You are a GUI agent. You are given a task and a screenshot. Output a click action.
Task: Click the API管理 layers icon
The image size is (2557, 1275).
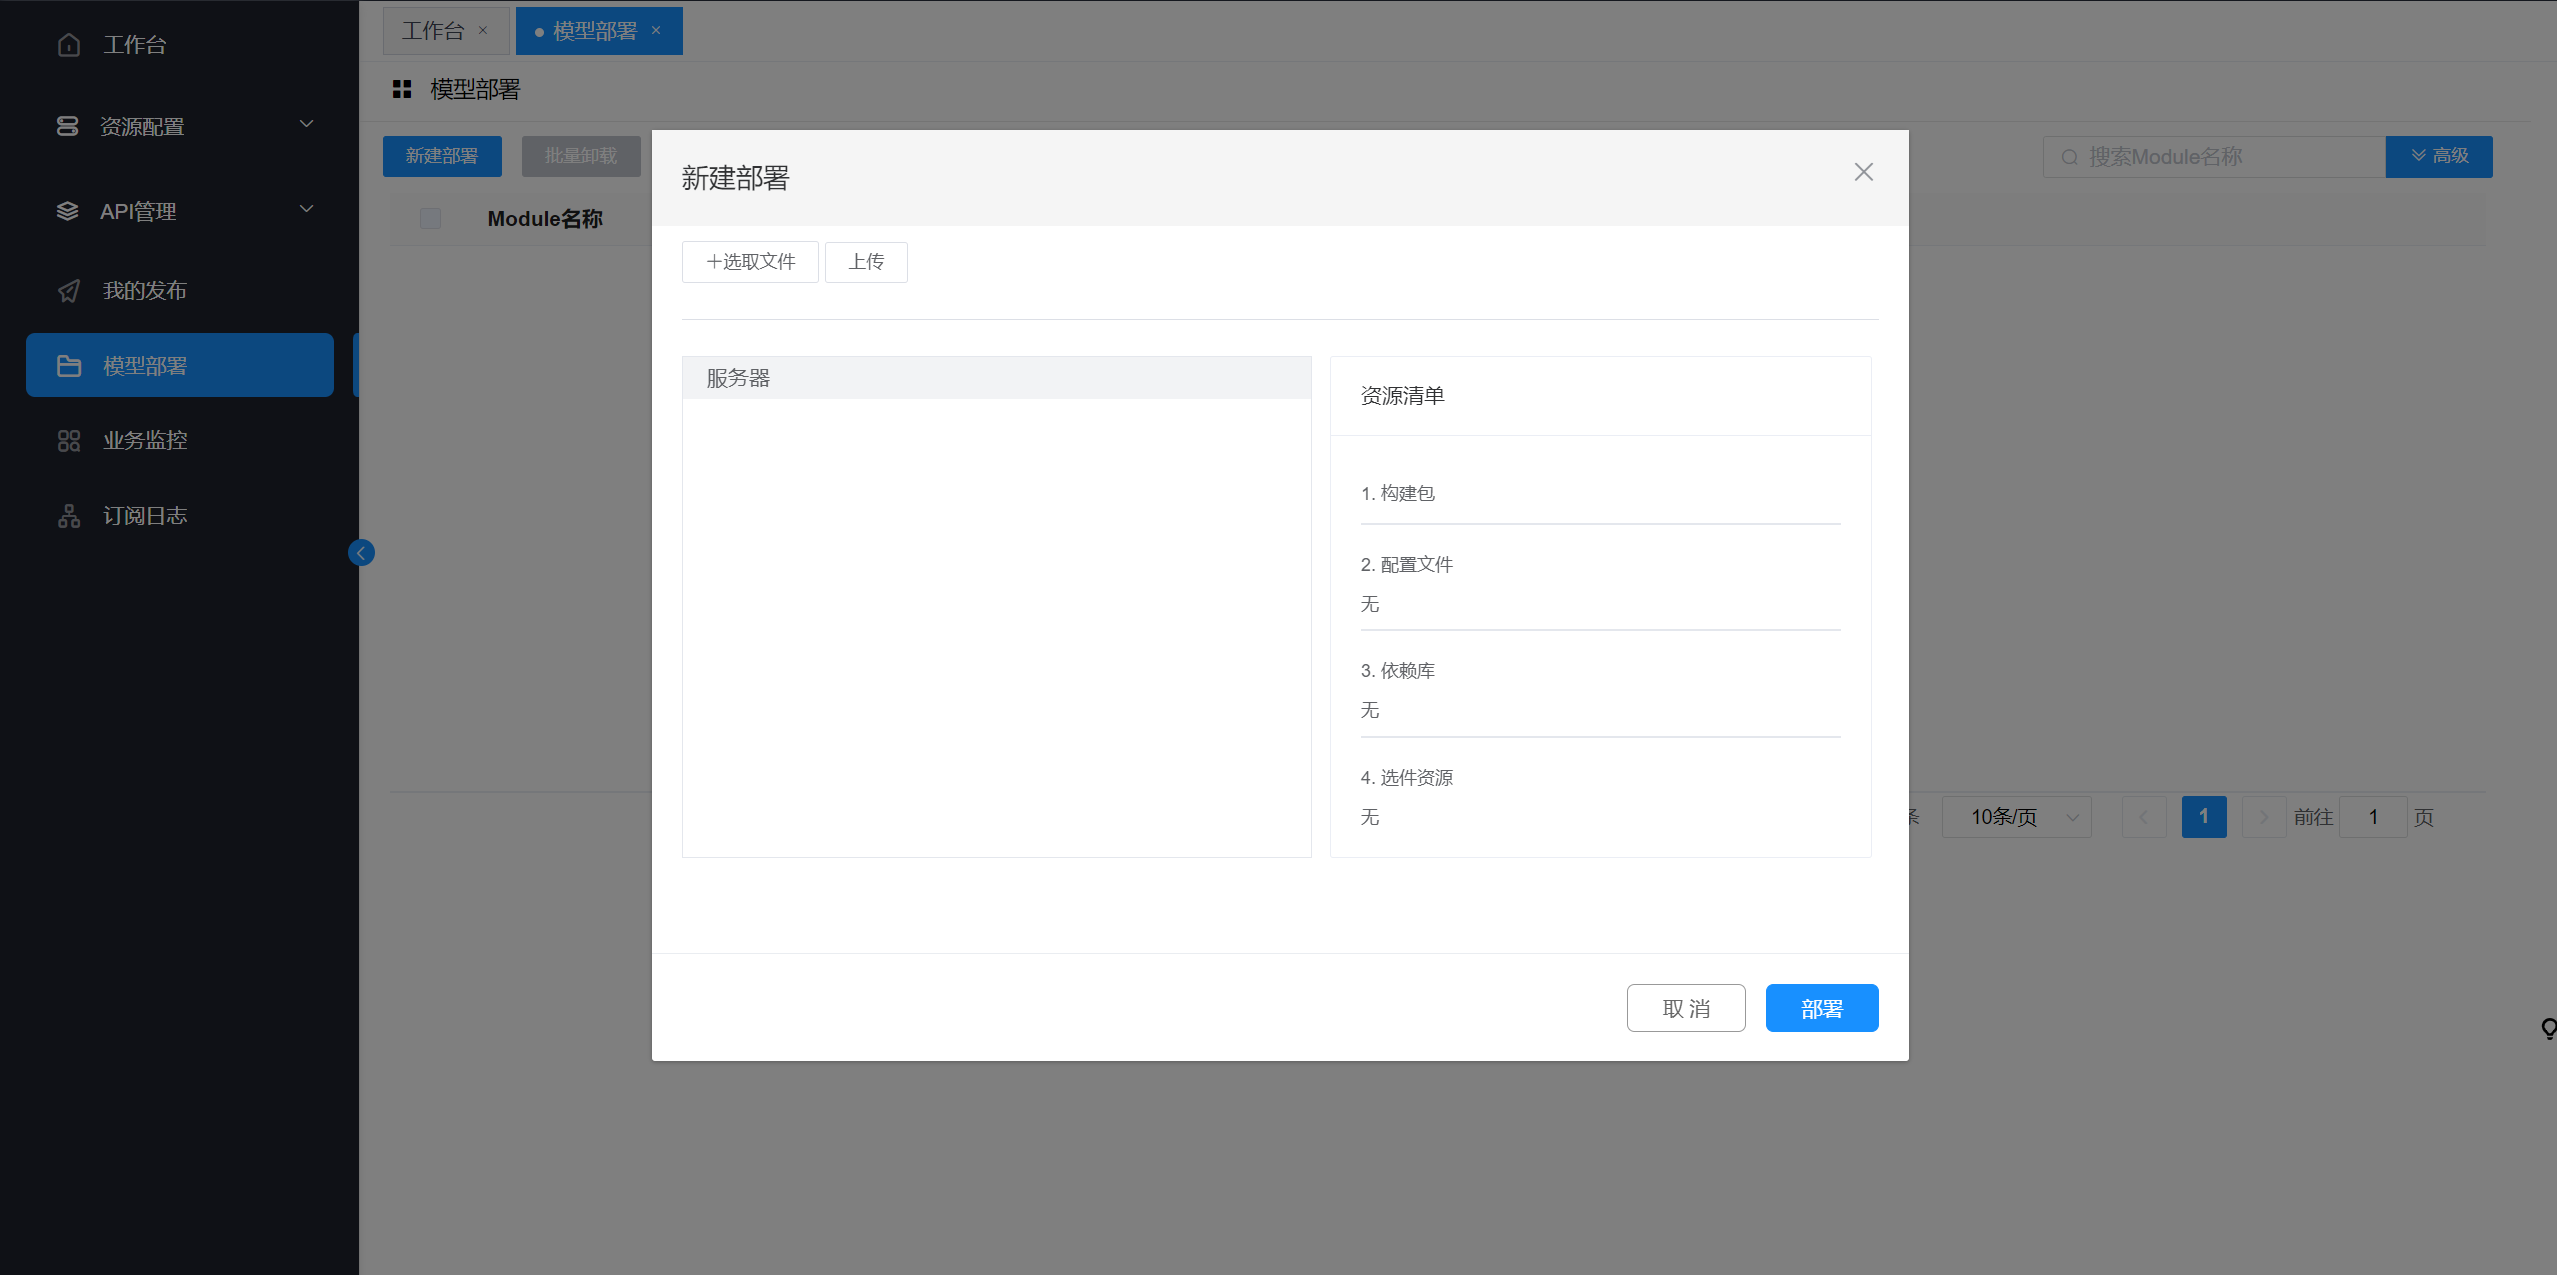coord(67,211)
